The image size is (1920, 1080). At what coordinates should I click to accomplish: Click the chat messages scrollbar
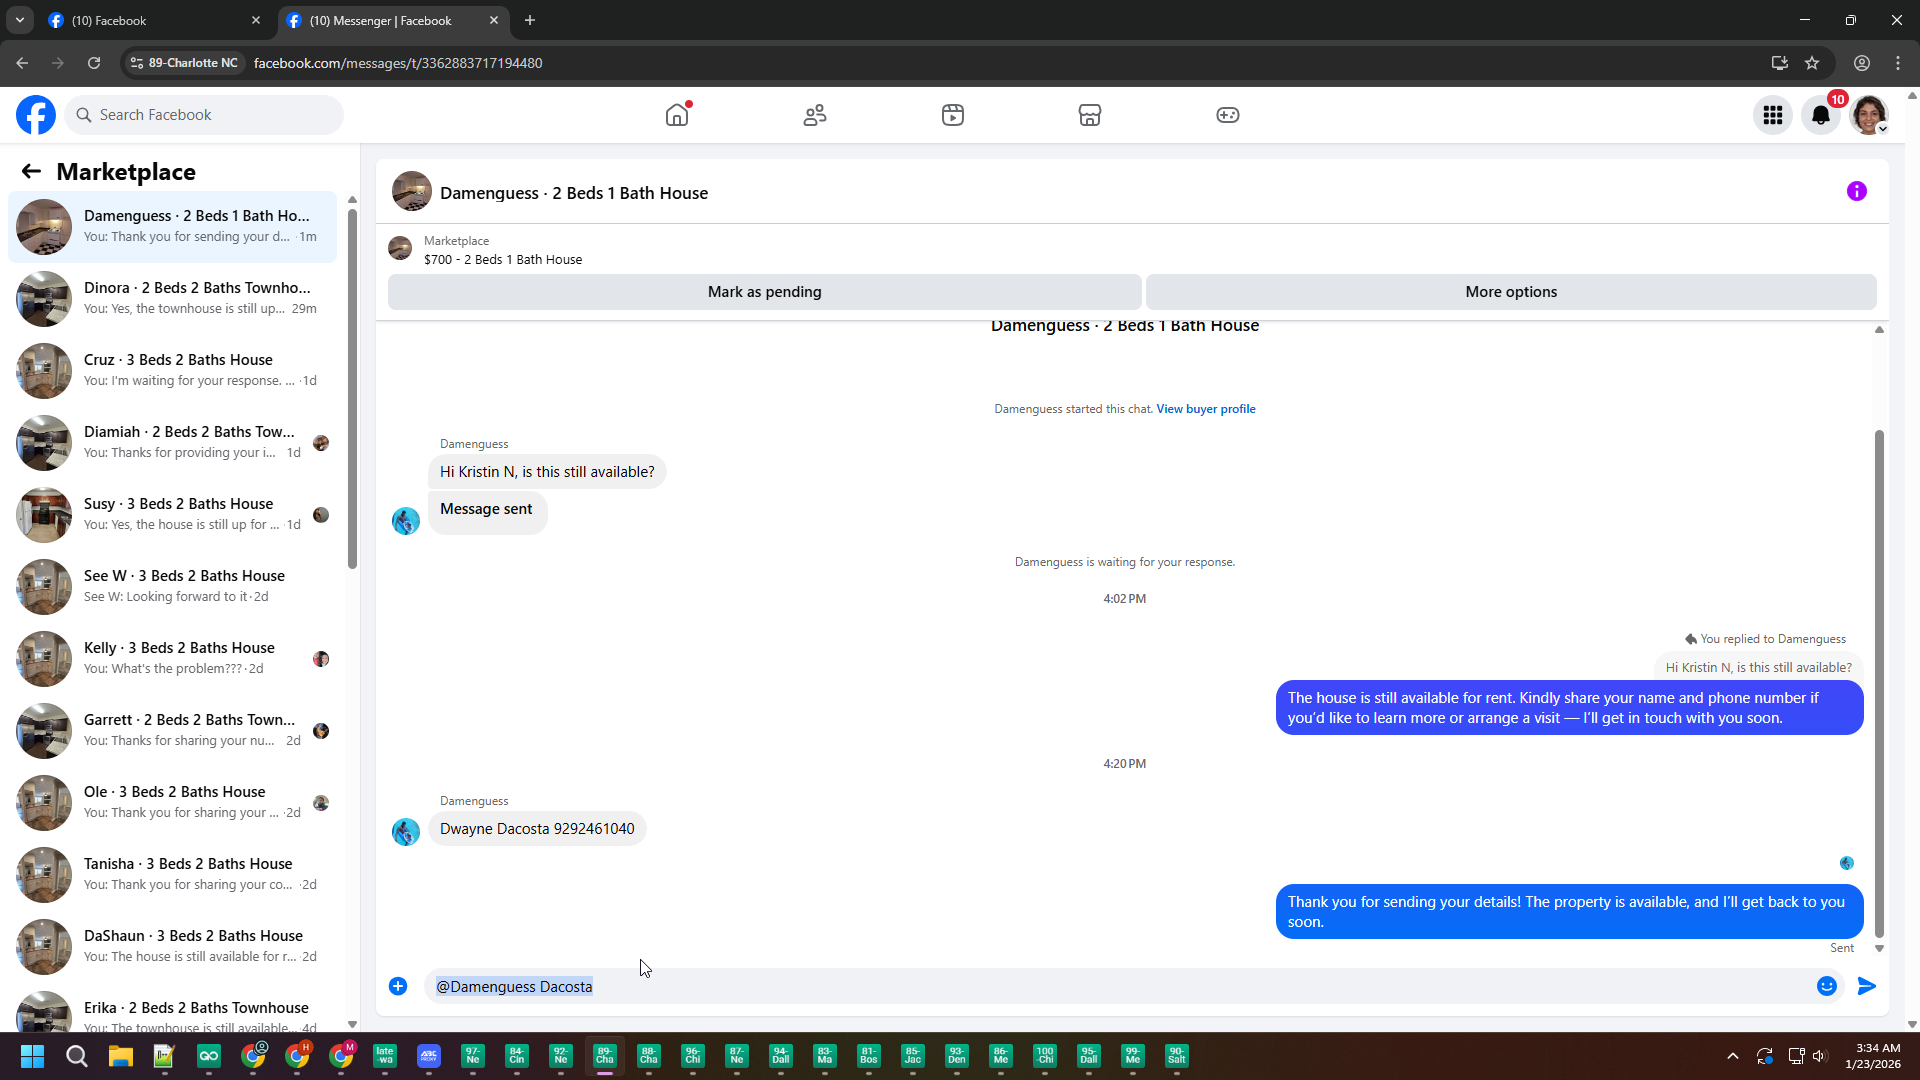coord(1879,684)
